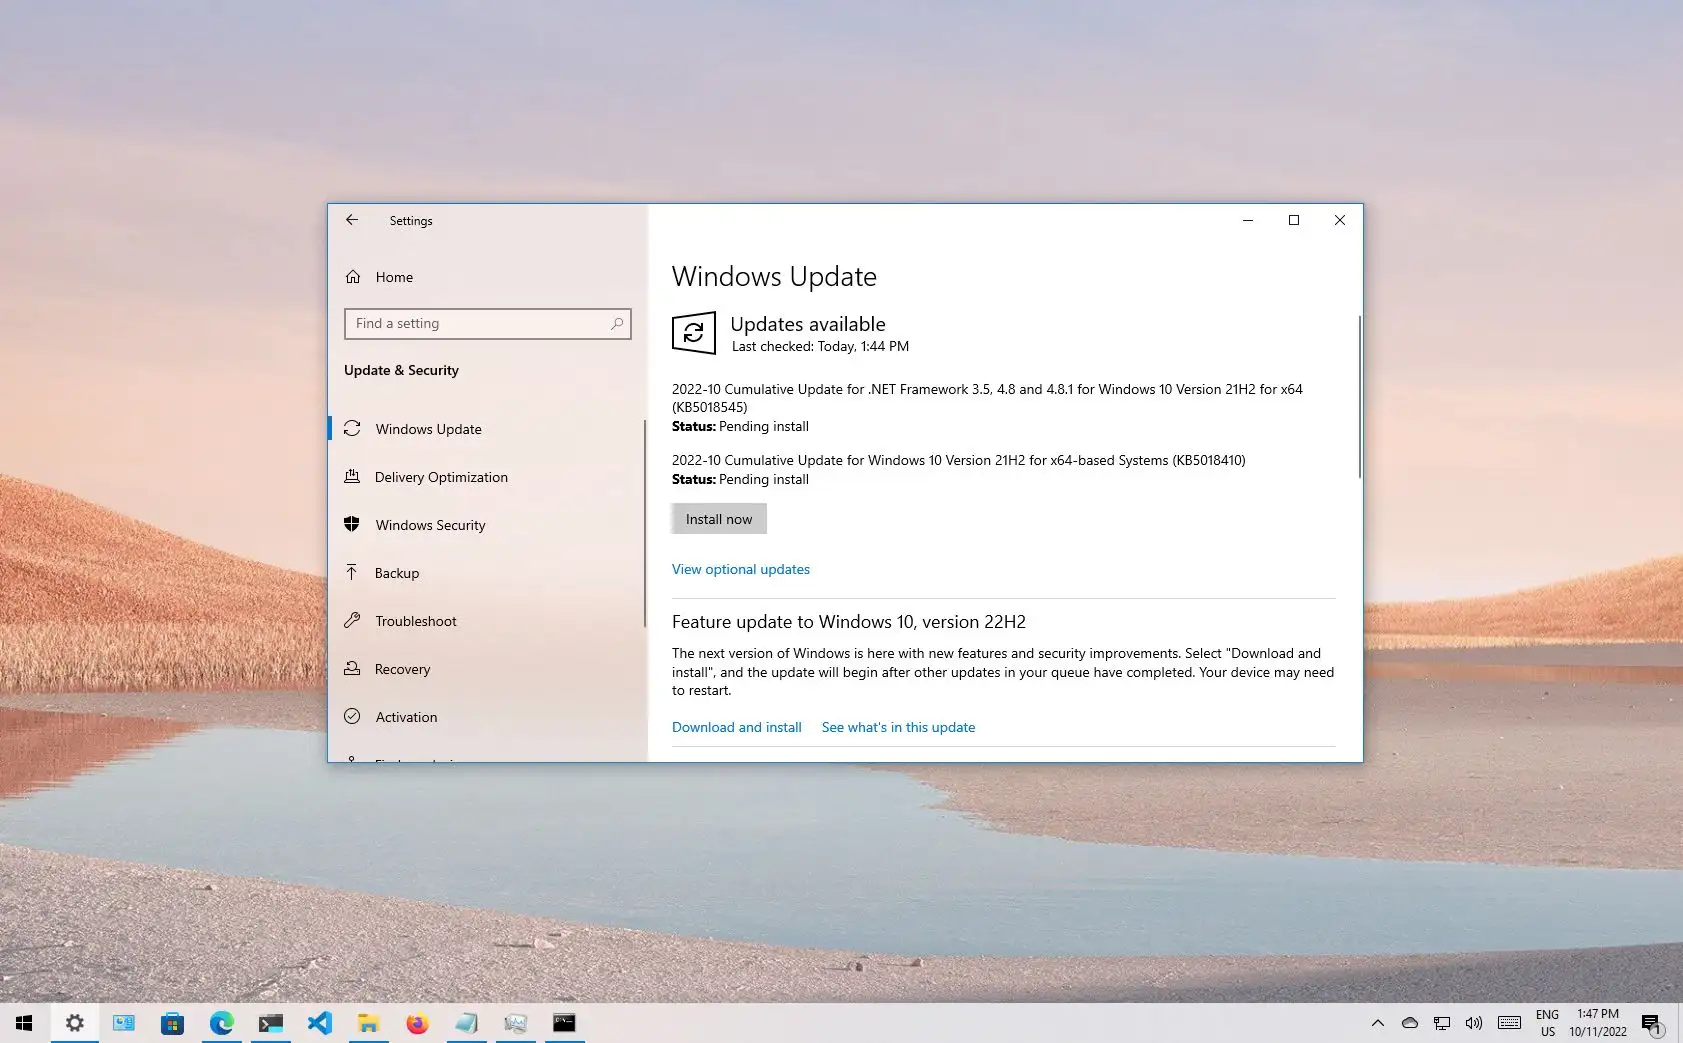
Task: Select the Backup section
Action: [397, 572]
